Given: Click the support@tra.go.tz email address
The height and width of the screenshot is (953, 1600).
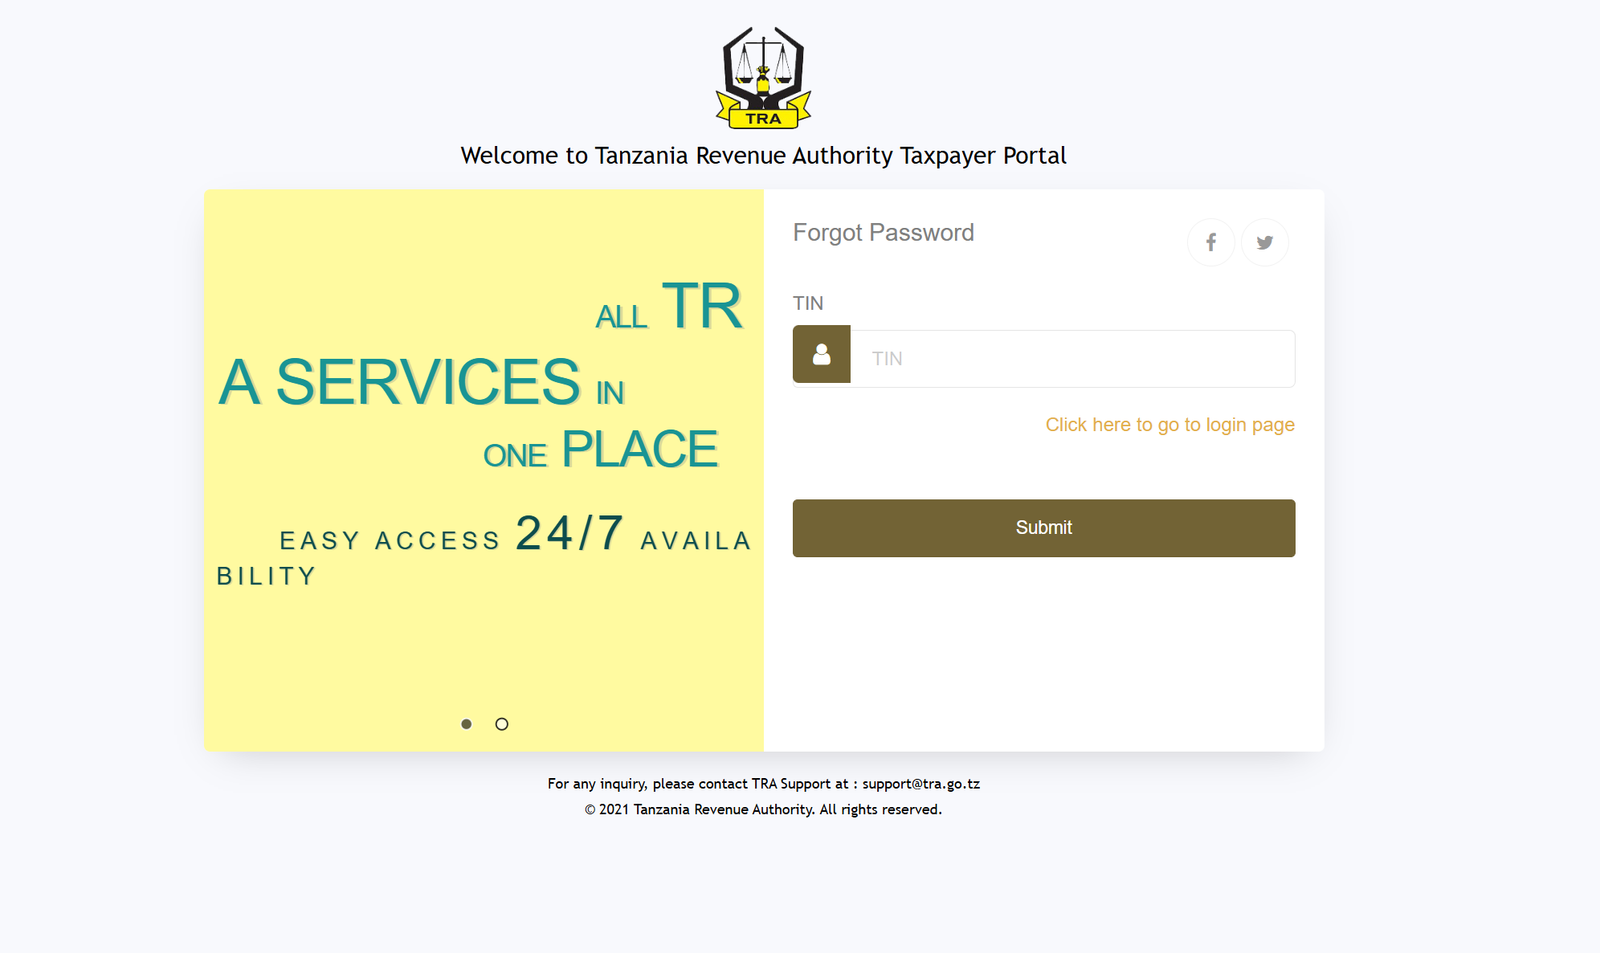Looking at the screenshot, I should [921, 784].
